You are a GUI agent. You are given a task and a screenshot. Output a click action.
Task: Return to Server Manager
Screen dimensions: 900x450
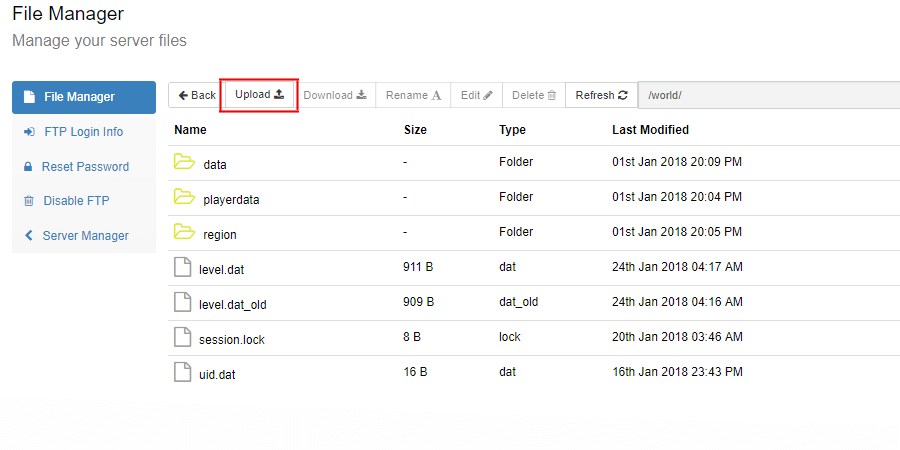[85, 236]
